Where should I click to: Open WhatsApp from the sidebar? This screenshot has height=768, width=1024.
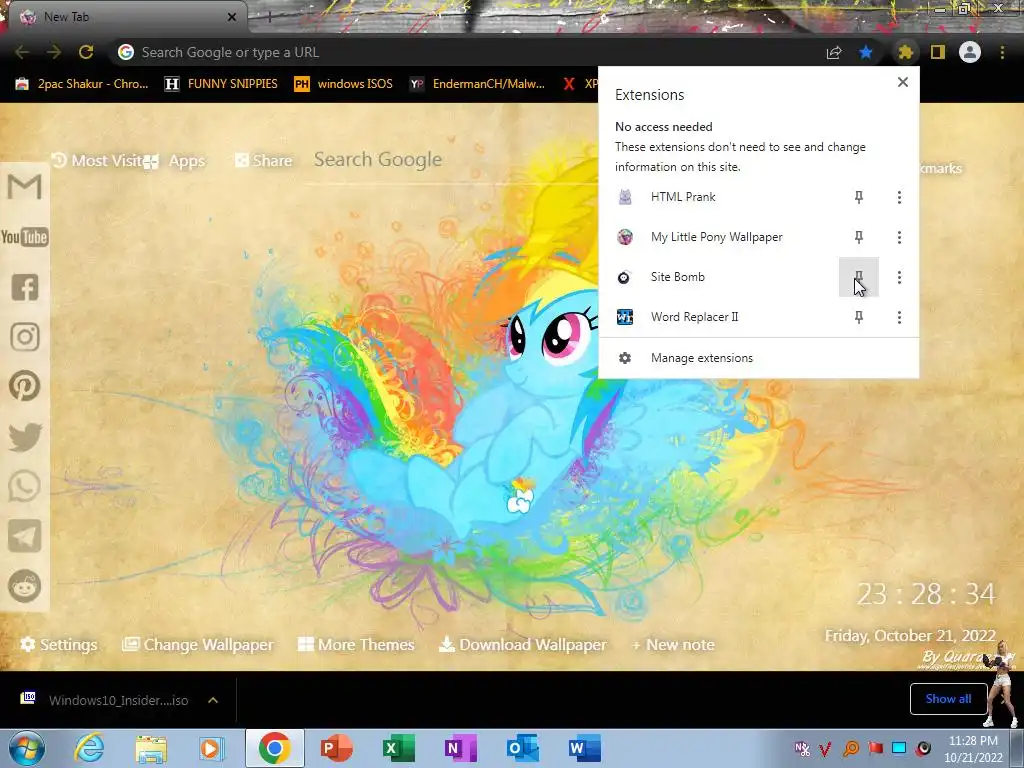point(25,487)
